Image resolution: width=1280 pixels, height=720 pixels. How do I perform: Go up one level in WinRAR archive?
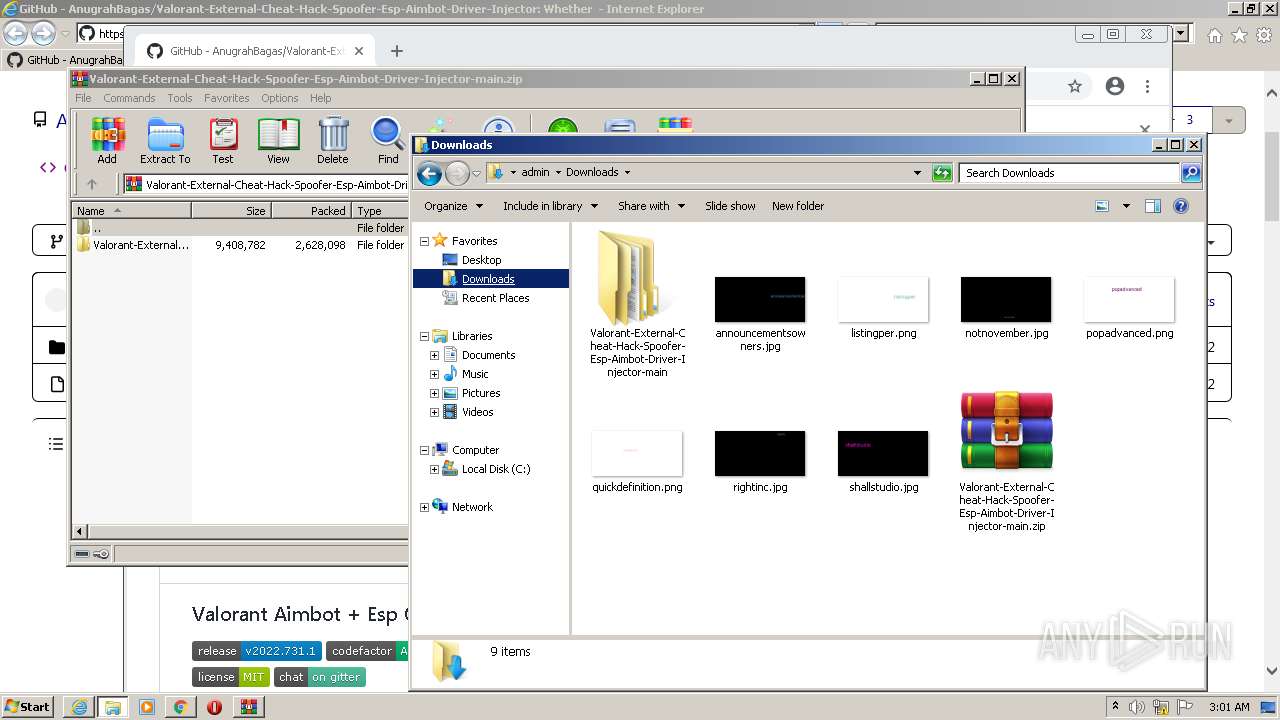(92, 184)
